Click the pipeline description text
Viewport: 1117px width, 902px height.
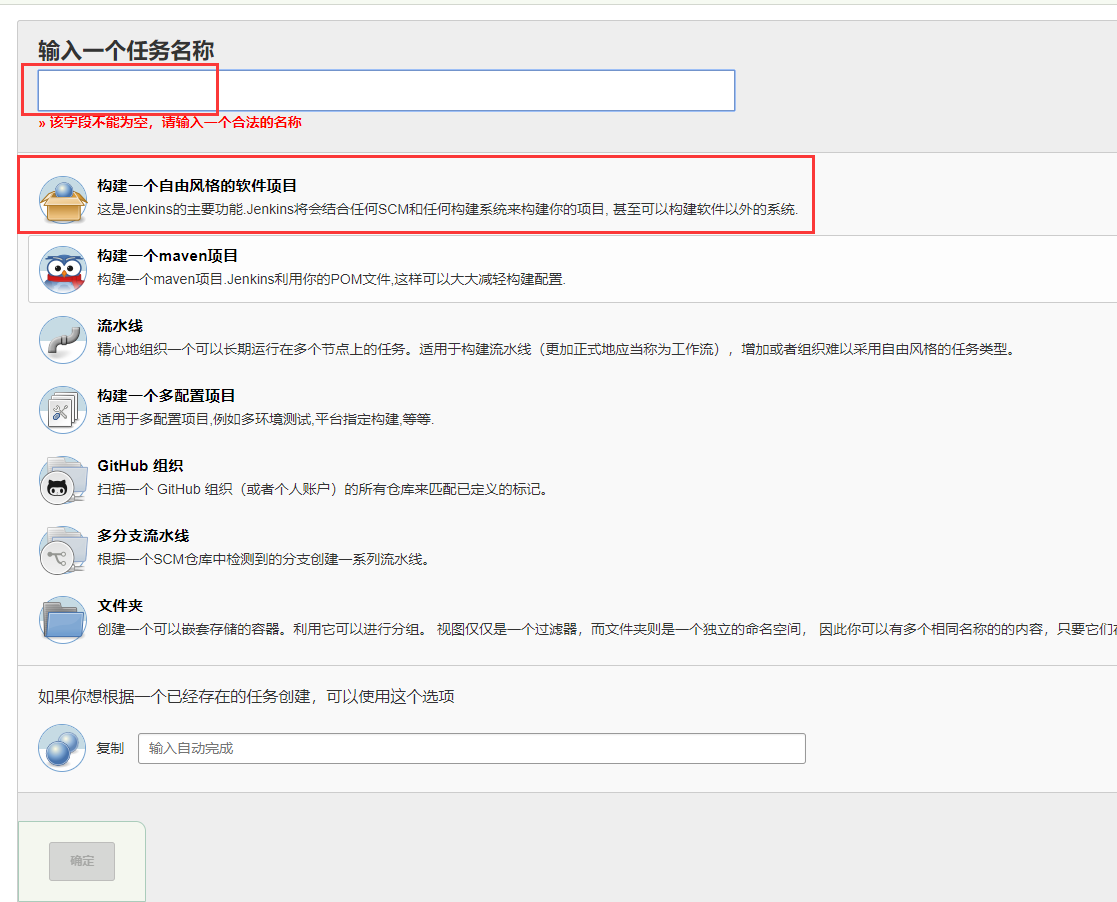point(556,349)
